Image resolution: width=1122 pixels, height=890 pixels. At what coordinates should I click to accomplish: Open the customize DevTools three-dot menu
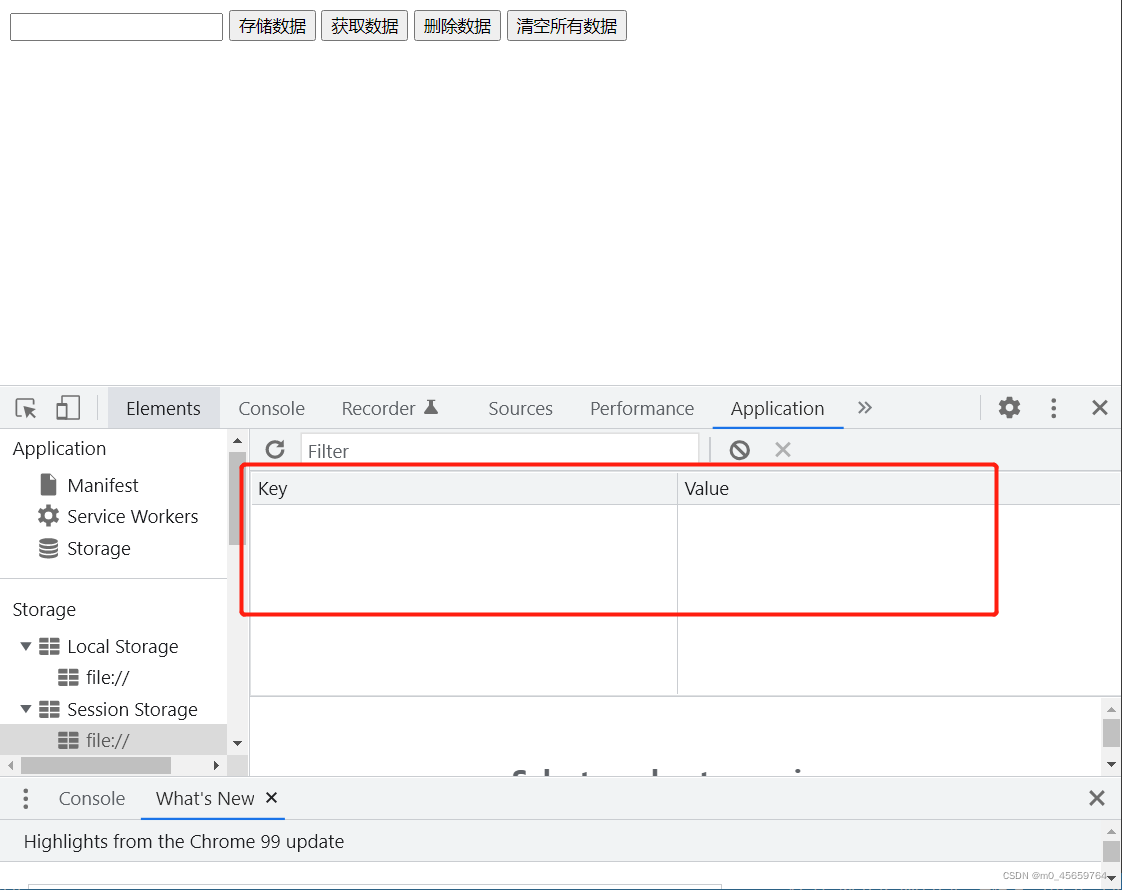tap(1053, 408)
